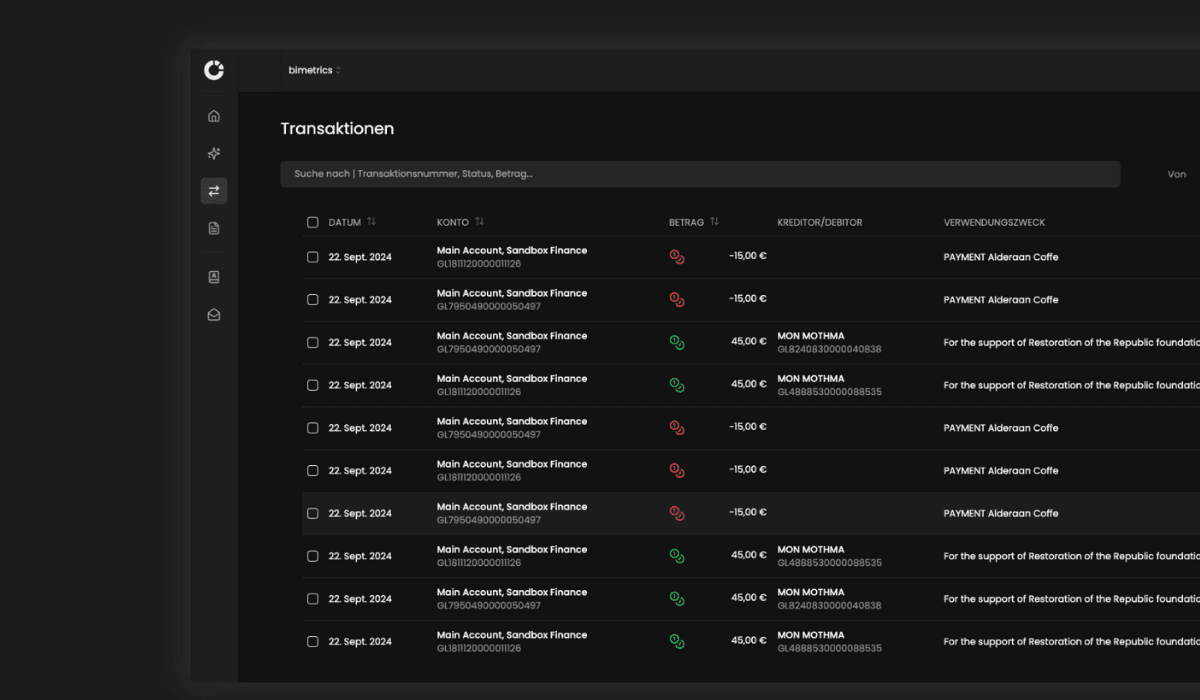Check the first transaction row checkbox
This screenshot has width=1200, height=700.
(313, 257)
